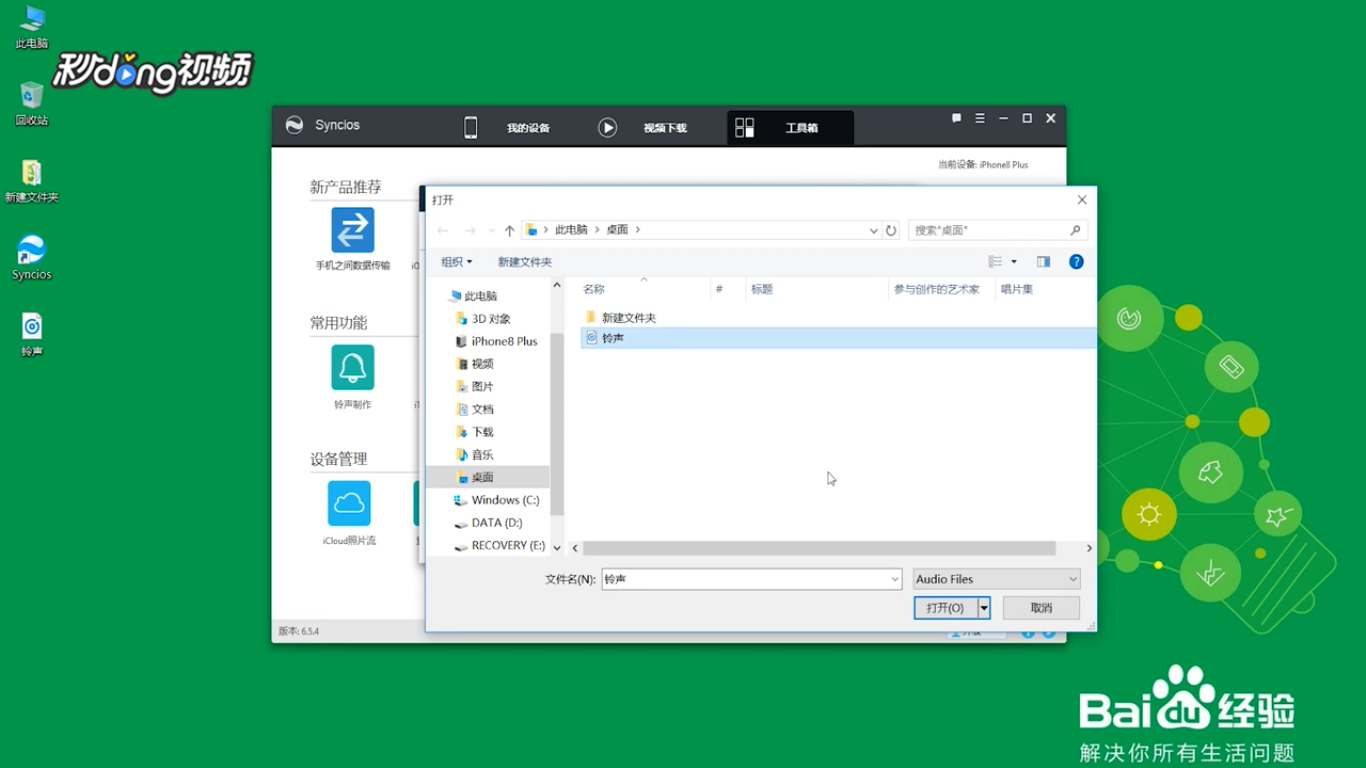Screen dimensions: 1366x768
Task: Sort by # column header
Action: 729,289
